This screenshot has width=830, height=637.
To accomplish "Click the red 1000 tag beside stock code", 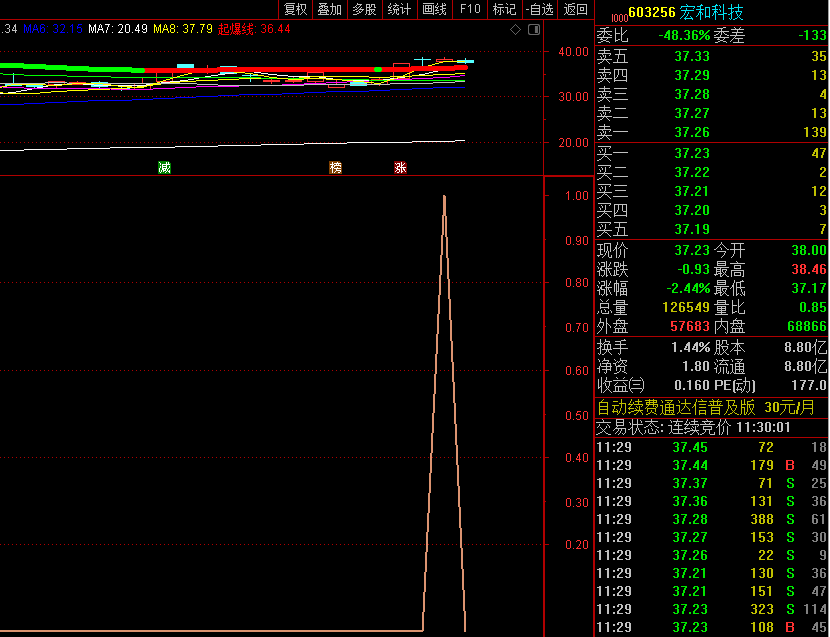I will 617,15.
